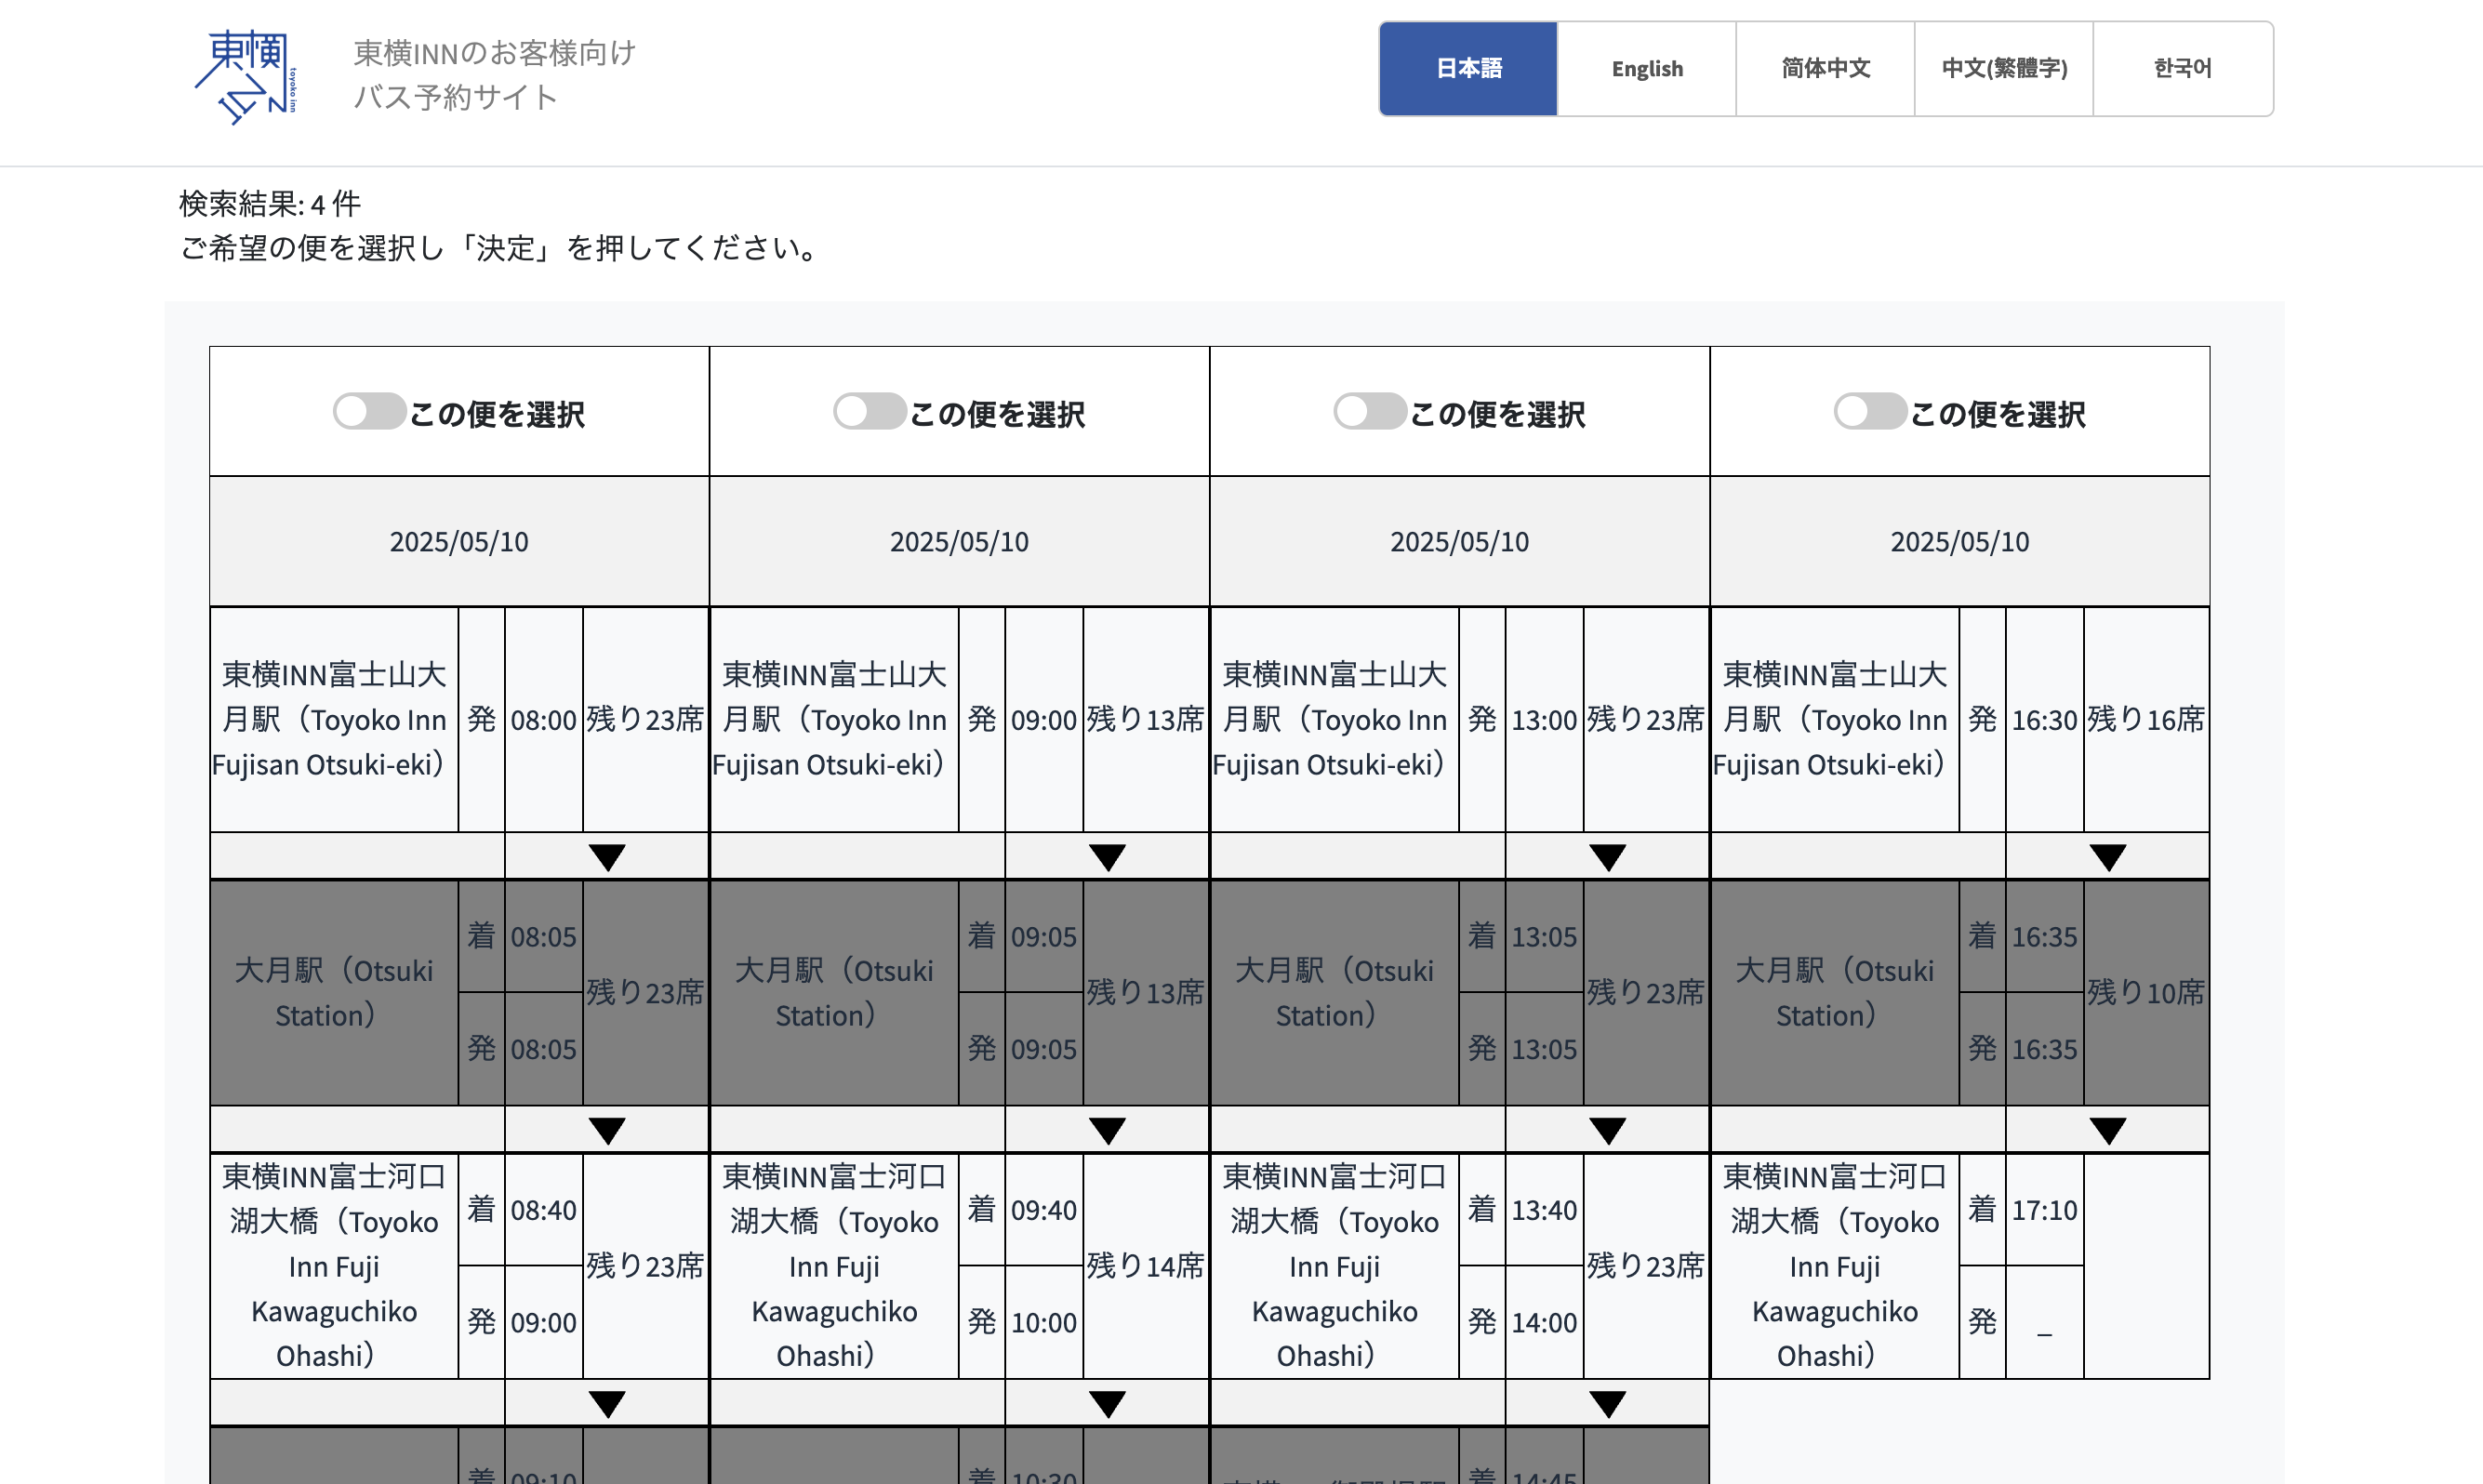
Task: Click the Toyoko Inn logo
Action: [245, 77]
